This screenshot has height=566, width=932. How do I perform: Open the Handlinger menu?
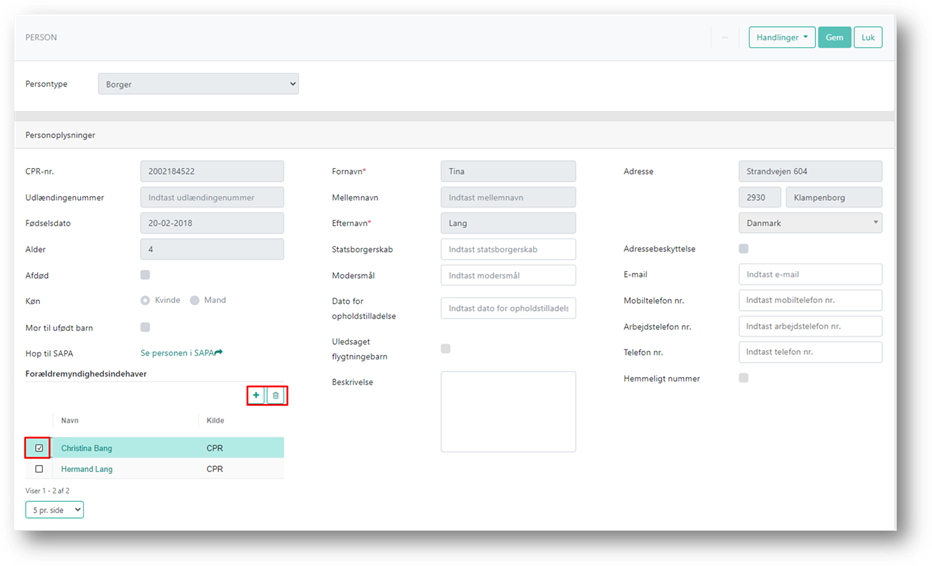point(782,37)
